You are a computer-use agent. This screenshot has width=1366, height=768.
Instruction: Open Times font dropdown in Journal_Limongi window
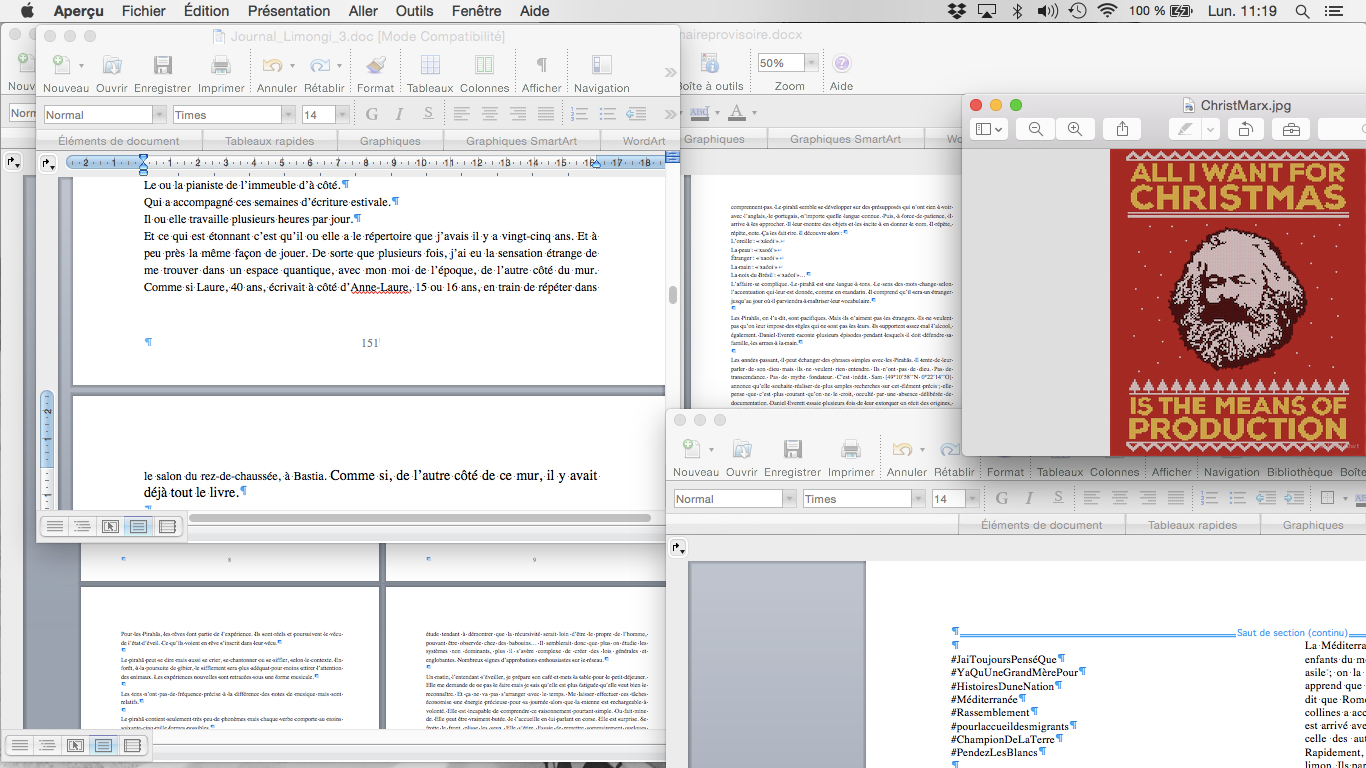[288, 115]
